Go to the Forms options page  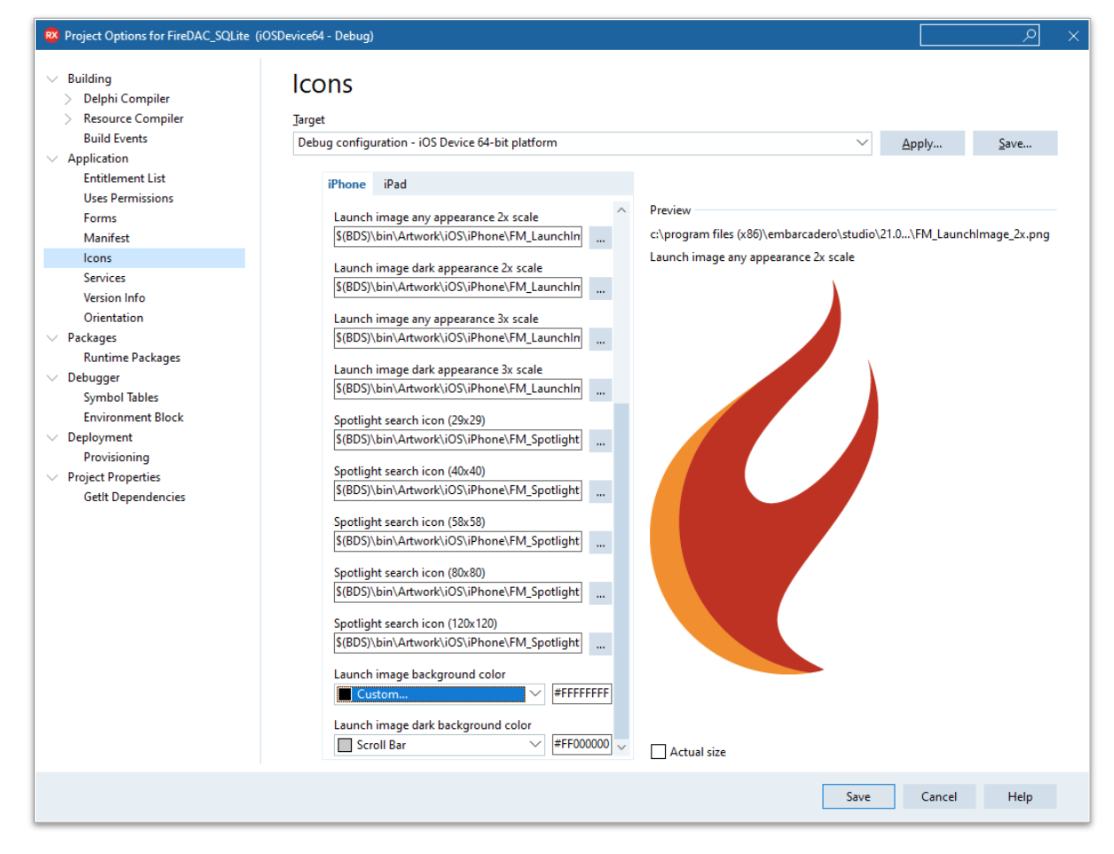click(x=100, y=218)
